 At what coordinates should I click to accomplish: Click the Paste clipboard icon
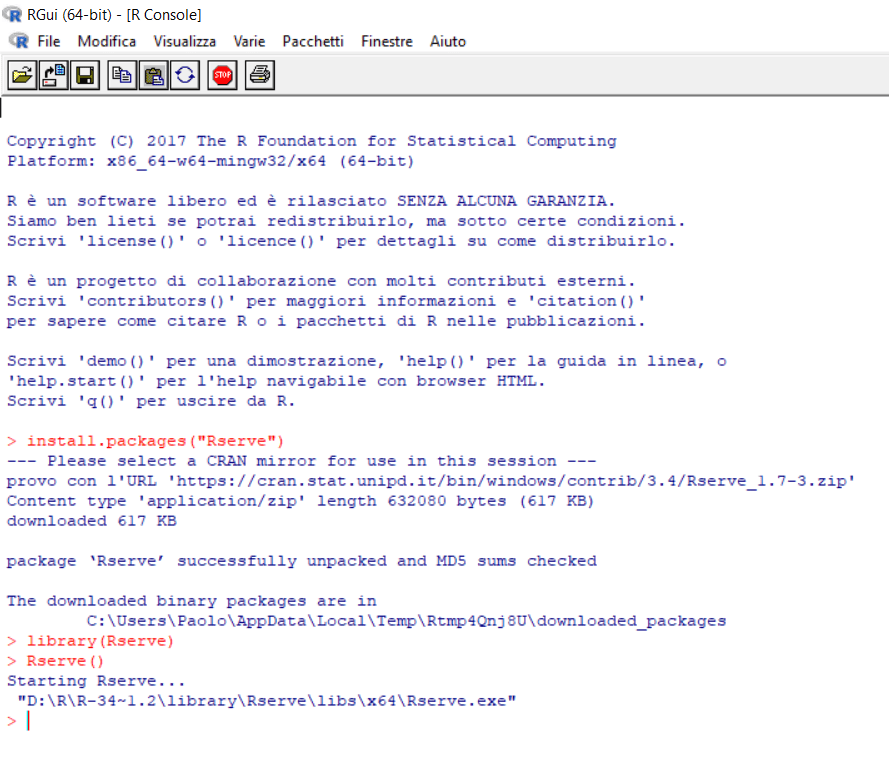coord(154,75)
